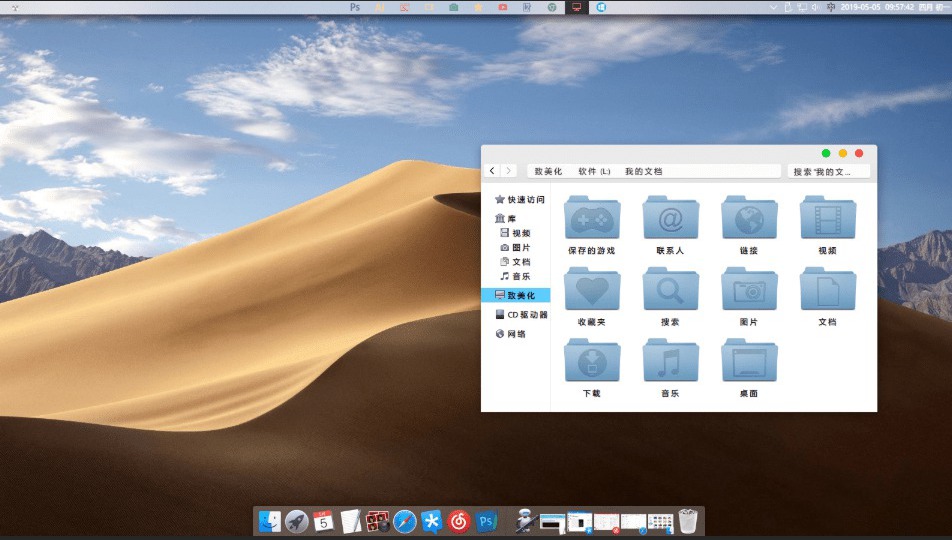The width and height of the screenshot is (952, 540).
Task: Launch Safari from the dock
Action: 405,521
